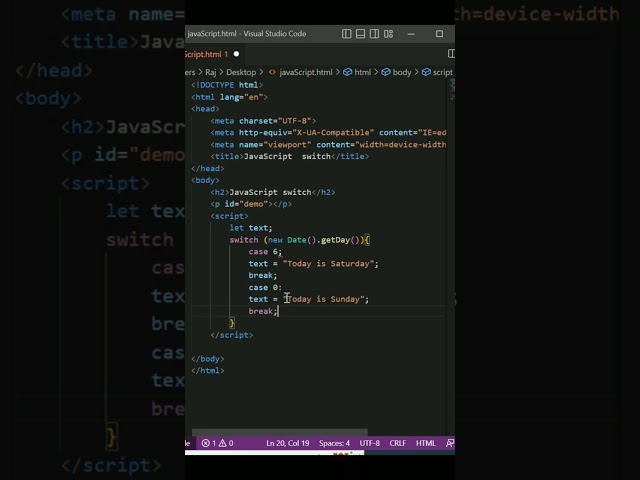Split the editor with the split icon
This screenshot has height=480, width=640.
click(x=451, y=54)
